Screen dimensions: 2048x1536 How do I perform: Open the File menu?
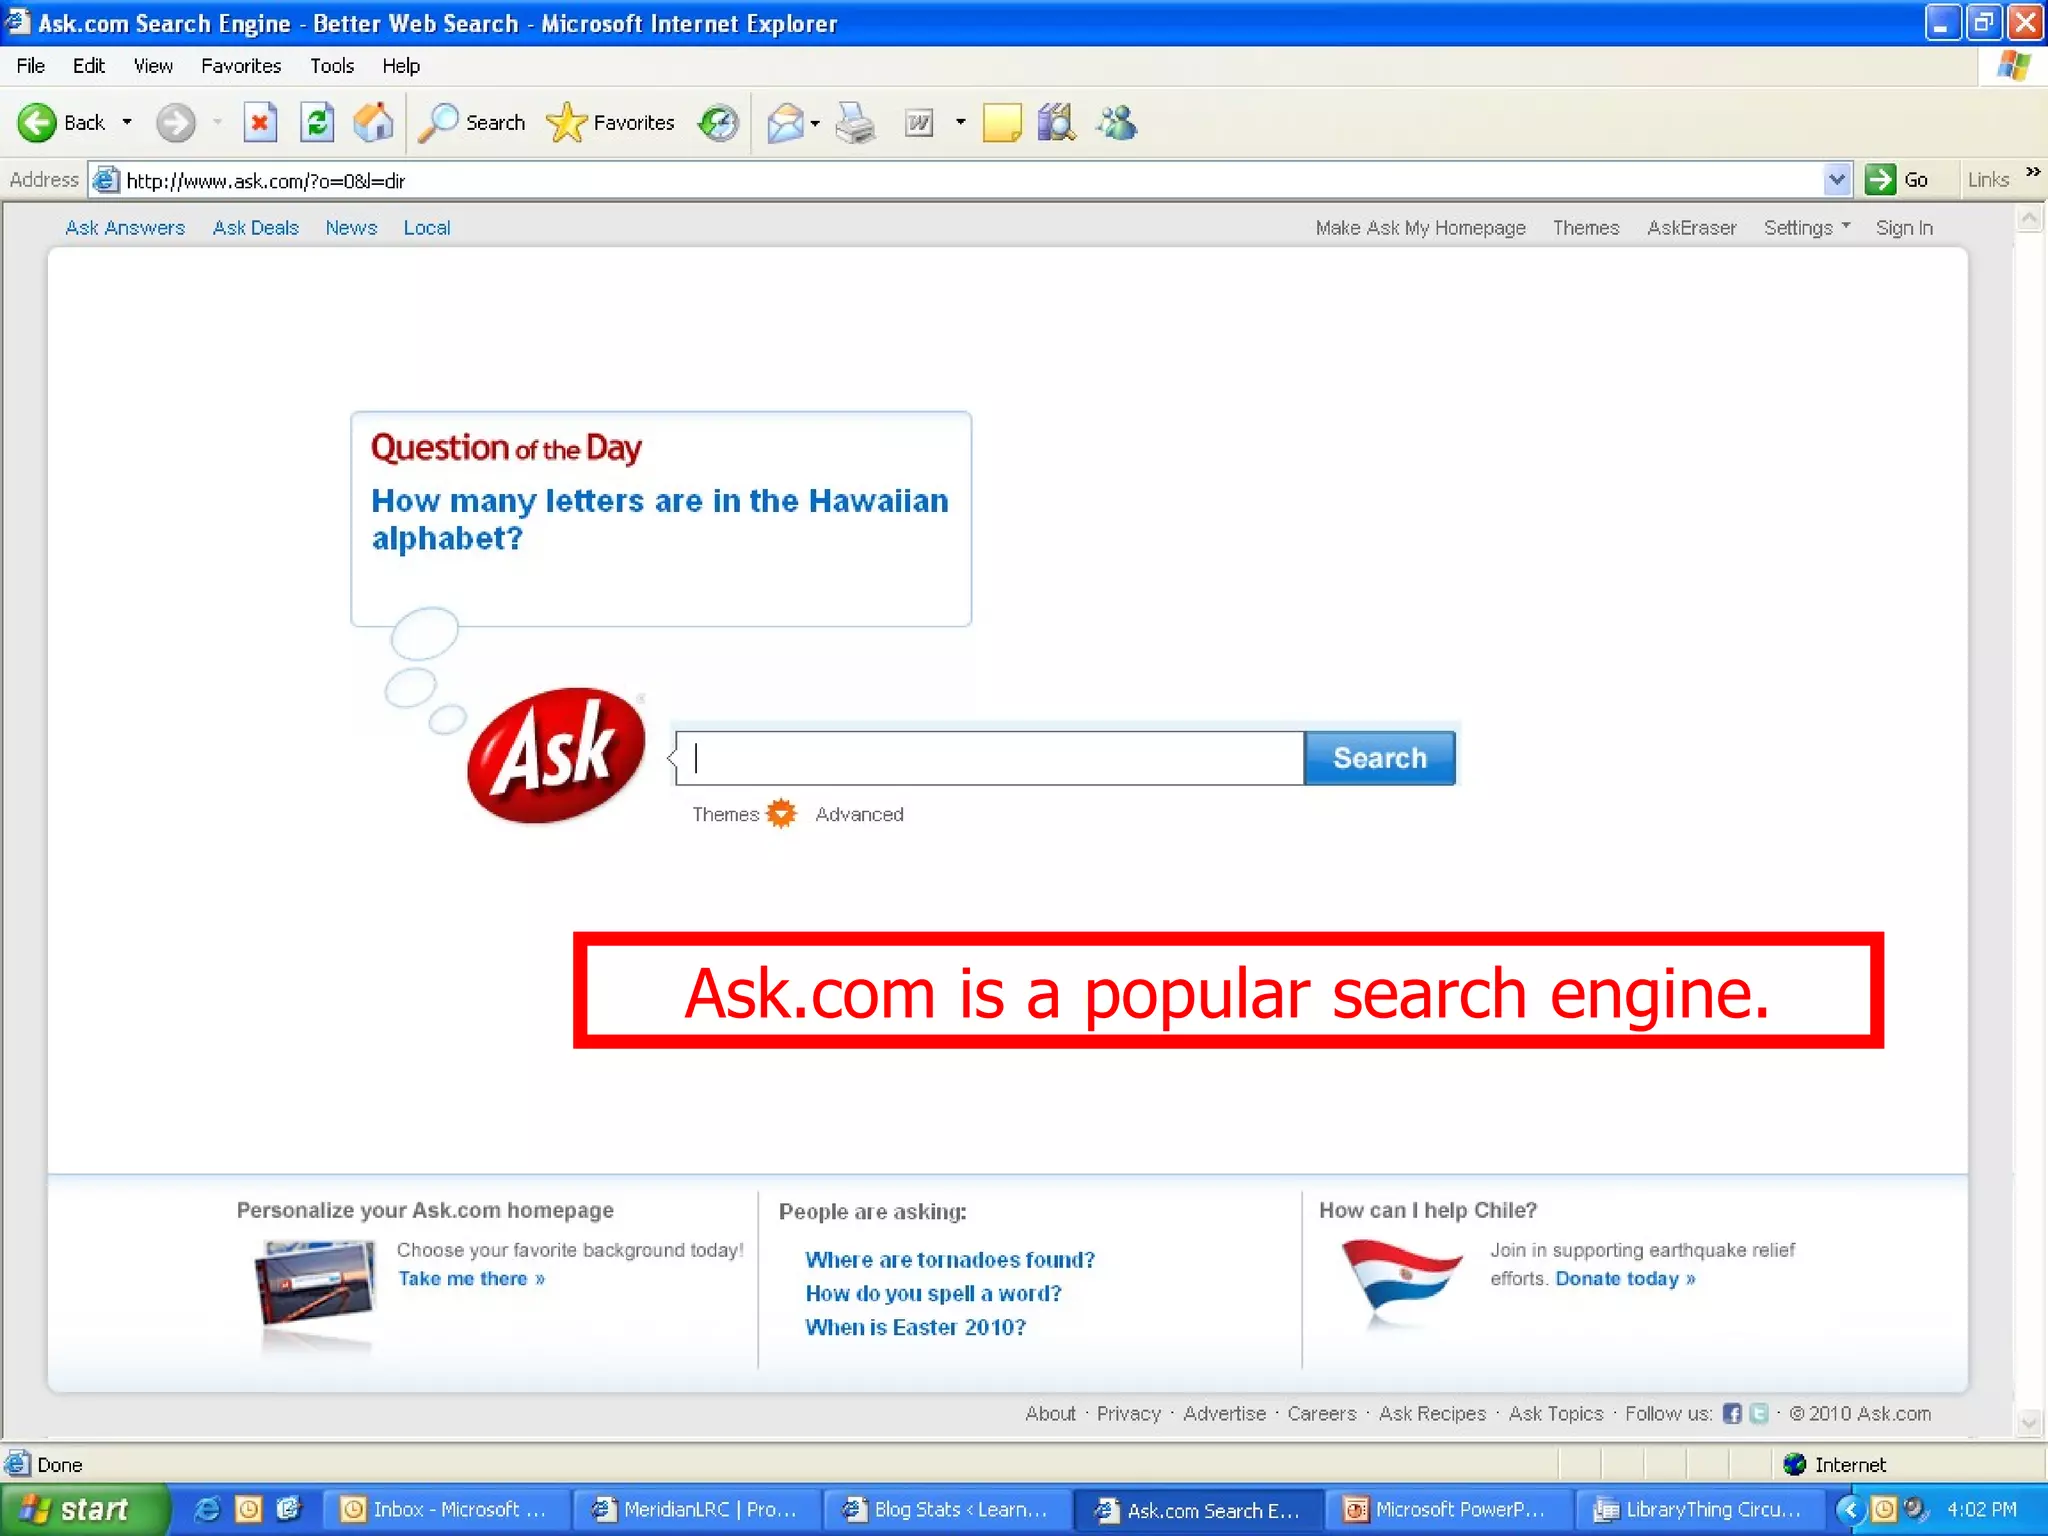[31, 66]
